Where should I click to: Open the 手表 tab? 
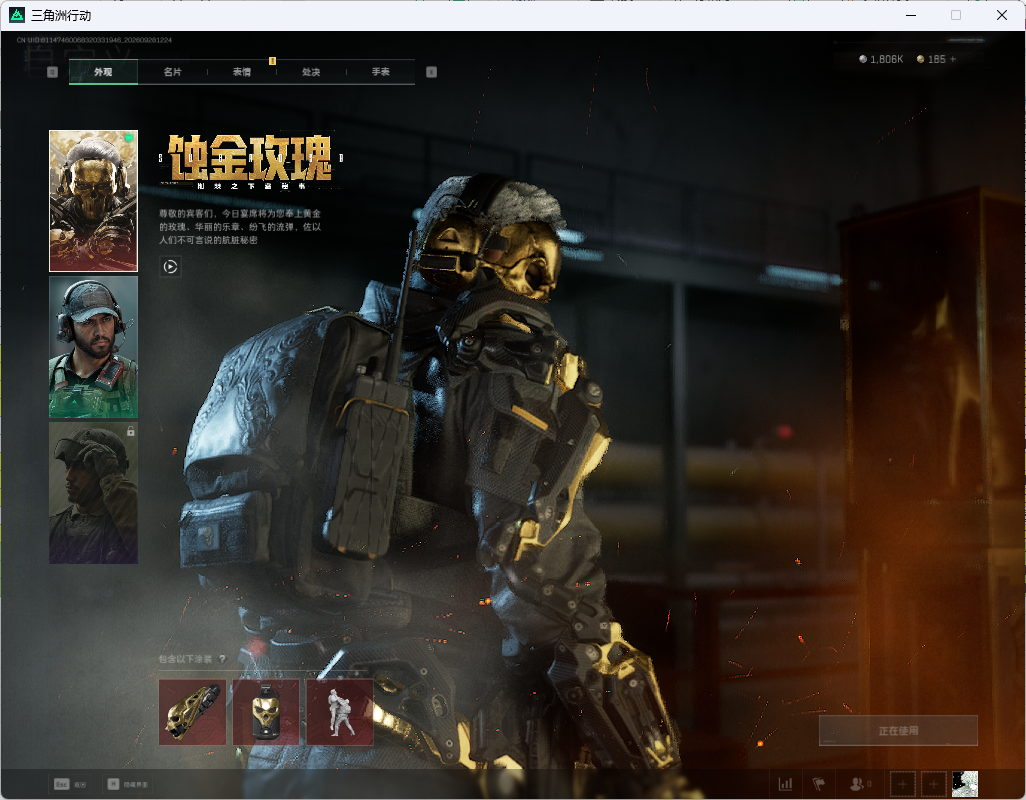point(380,72)
